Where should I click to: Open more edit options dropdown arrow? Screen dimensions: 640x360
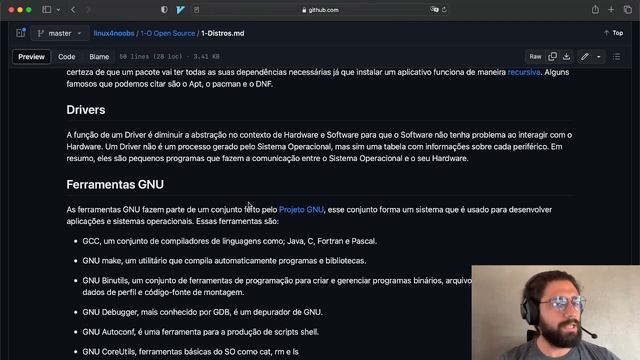click(x=598, y=57)
